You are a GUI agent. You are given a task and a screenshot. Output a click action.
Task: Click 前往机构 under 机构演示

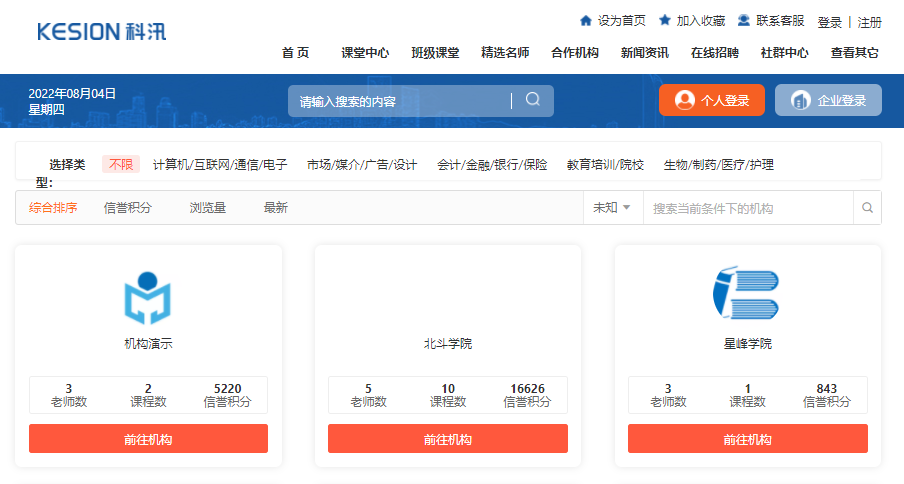[x=148, y=439]
